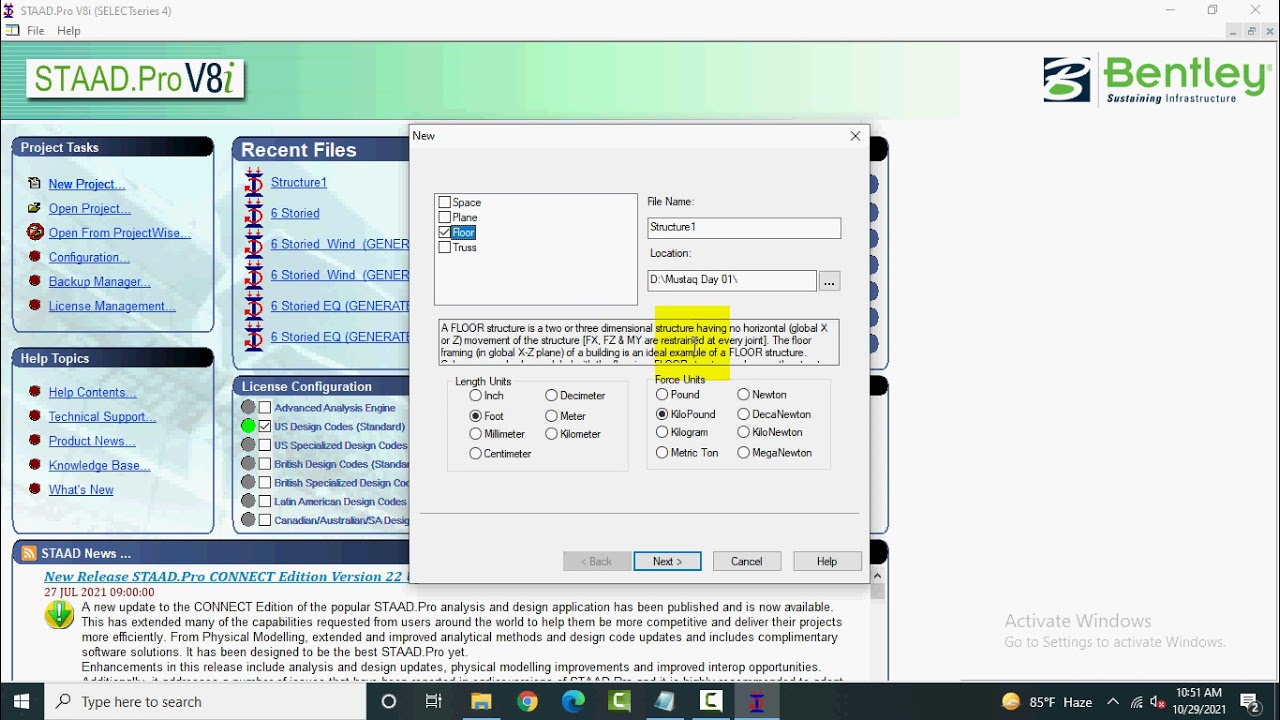Image resolution: width=1280 pixels, height=720 pixels.
Task: Toggle US Design Codes (Standard) checkbox
Action: point(265,426)
